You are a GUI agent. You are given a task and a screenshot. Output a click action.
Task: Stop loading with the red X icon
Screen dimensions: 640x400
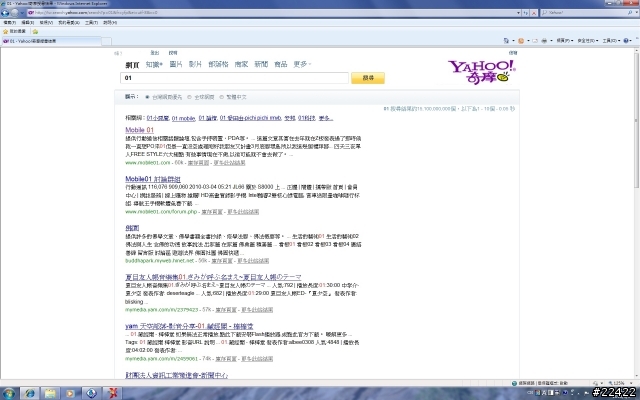pyautogui.click(x=533, y=13)
